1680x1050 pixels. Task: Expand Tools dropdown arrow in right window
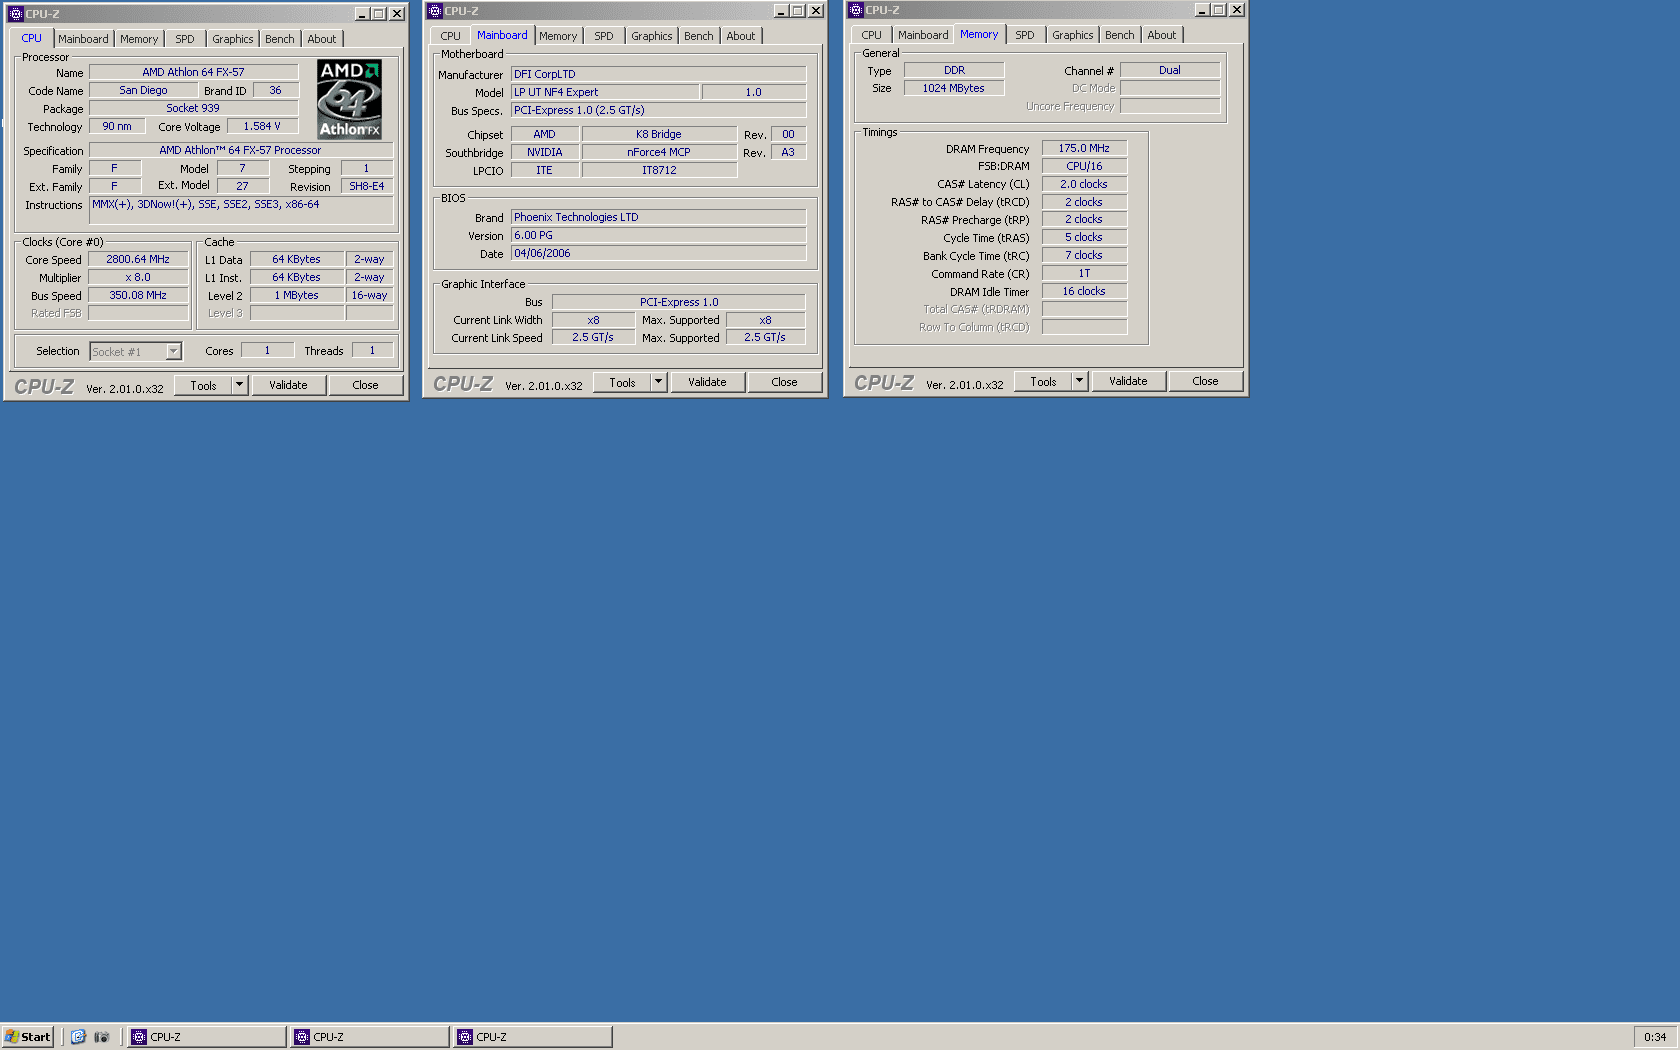click(x=1079, y=381)
